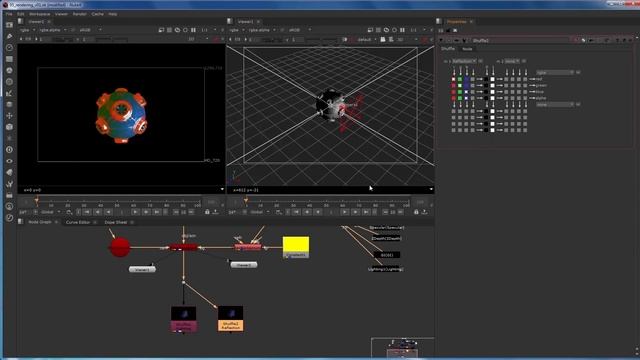This screenshot has width=640, height=360.
Task: Select the Specular node in Node Graph
Action: click(x=386, y=227)
